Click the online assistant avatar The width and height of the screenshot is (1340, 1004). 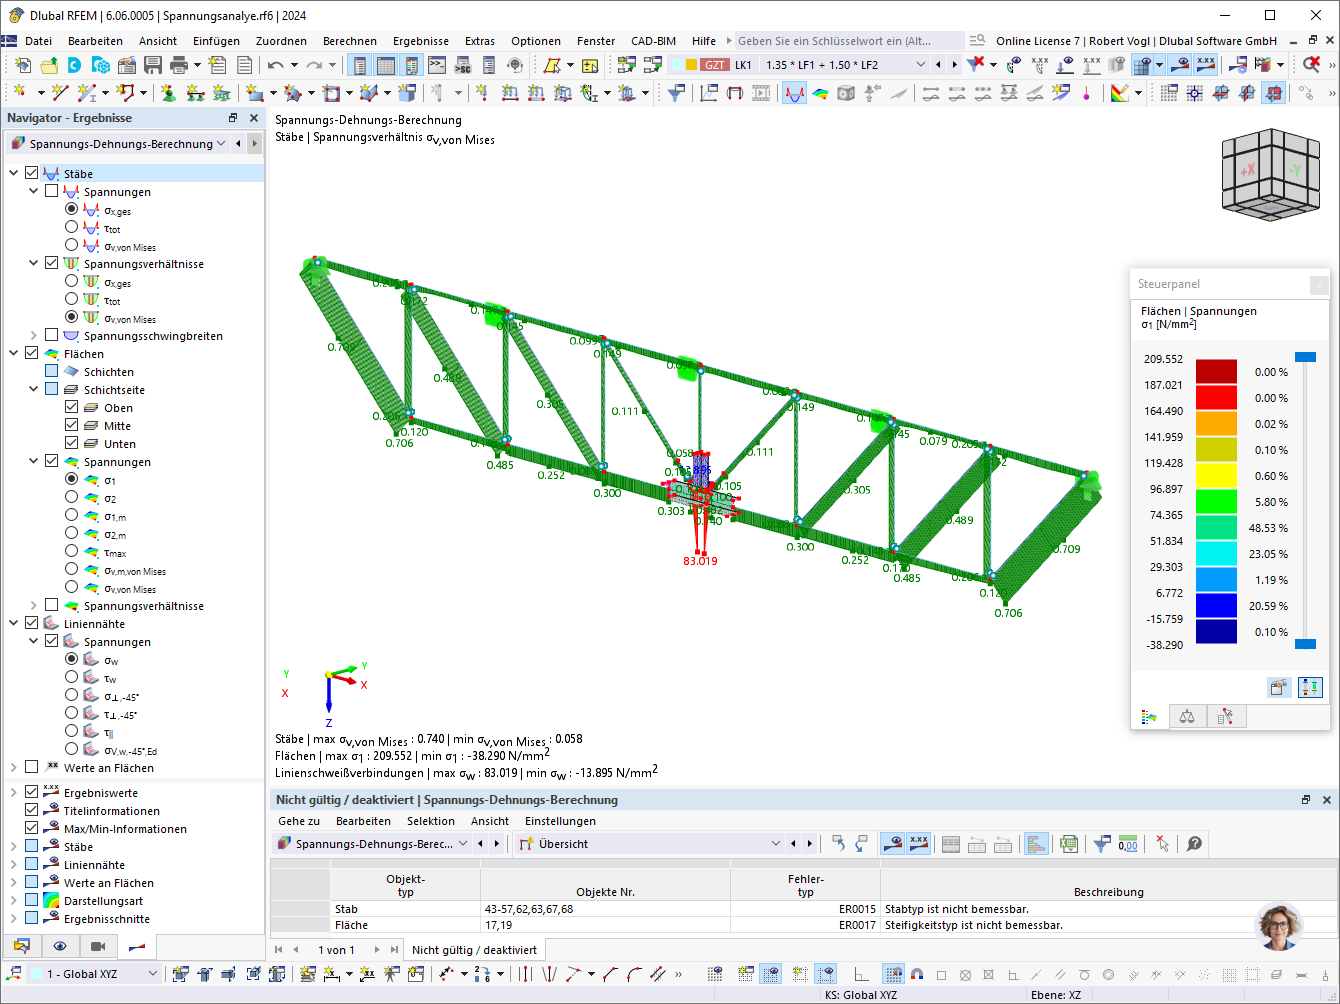[x=1278, y=925]
